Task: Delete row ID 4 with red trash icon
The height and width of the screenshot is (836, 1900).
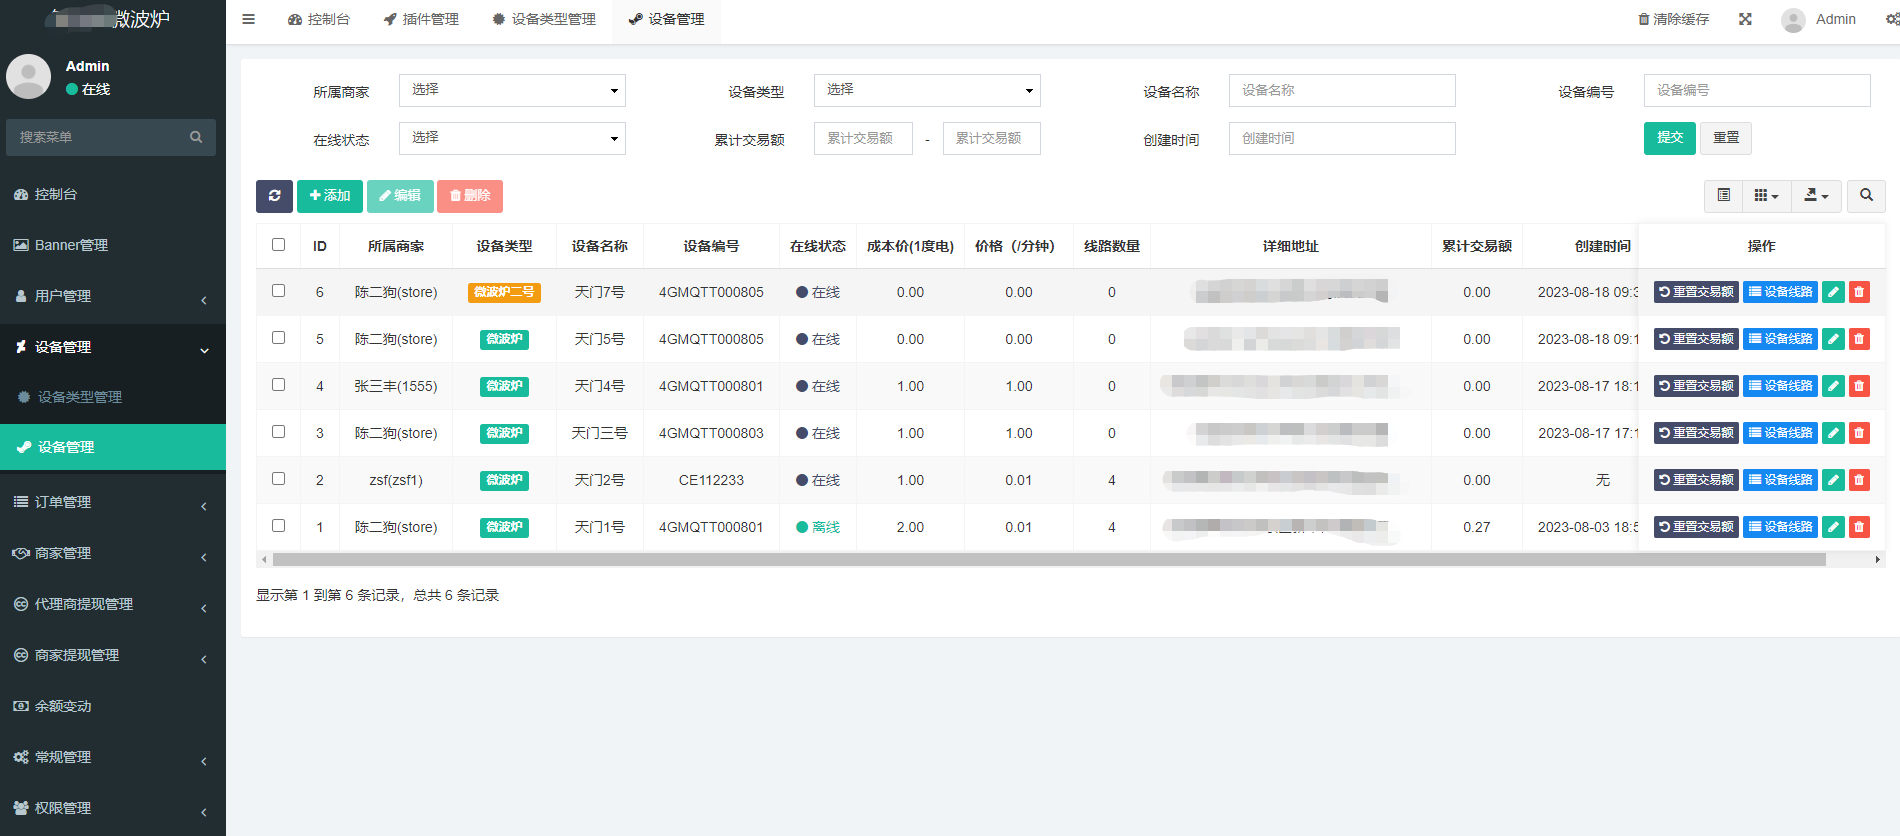Action: click(1859, 386)
